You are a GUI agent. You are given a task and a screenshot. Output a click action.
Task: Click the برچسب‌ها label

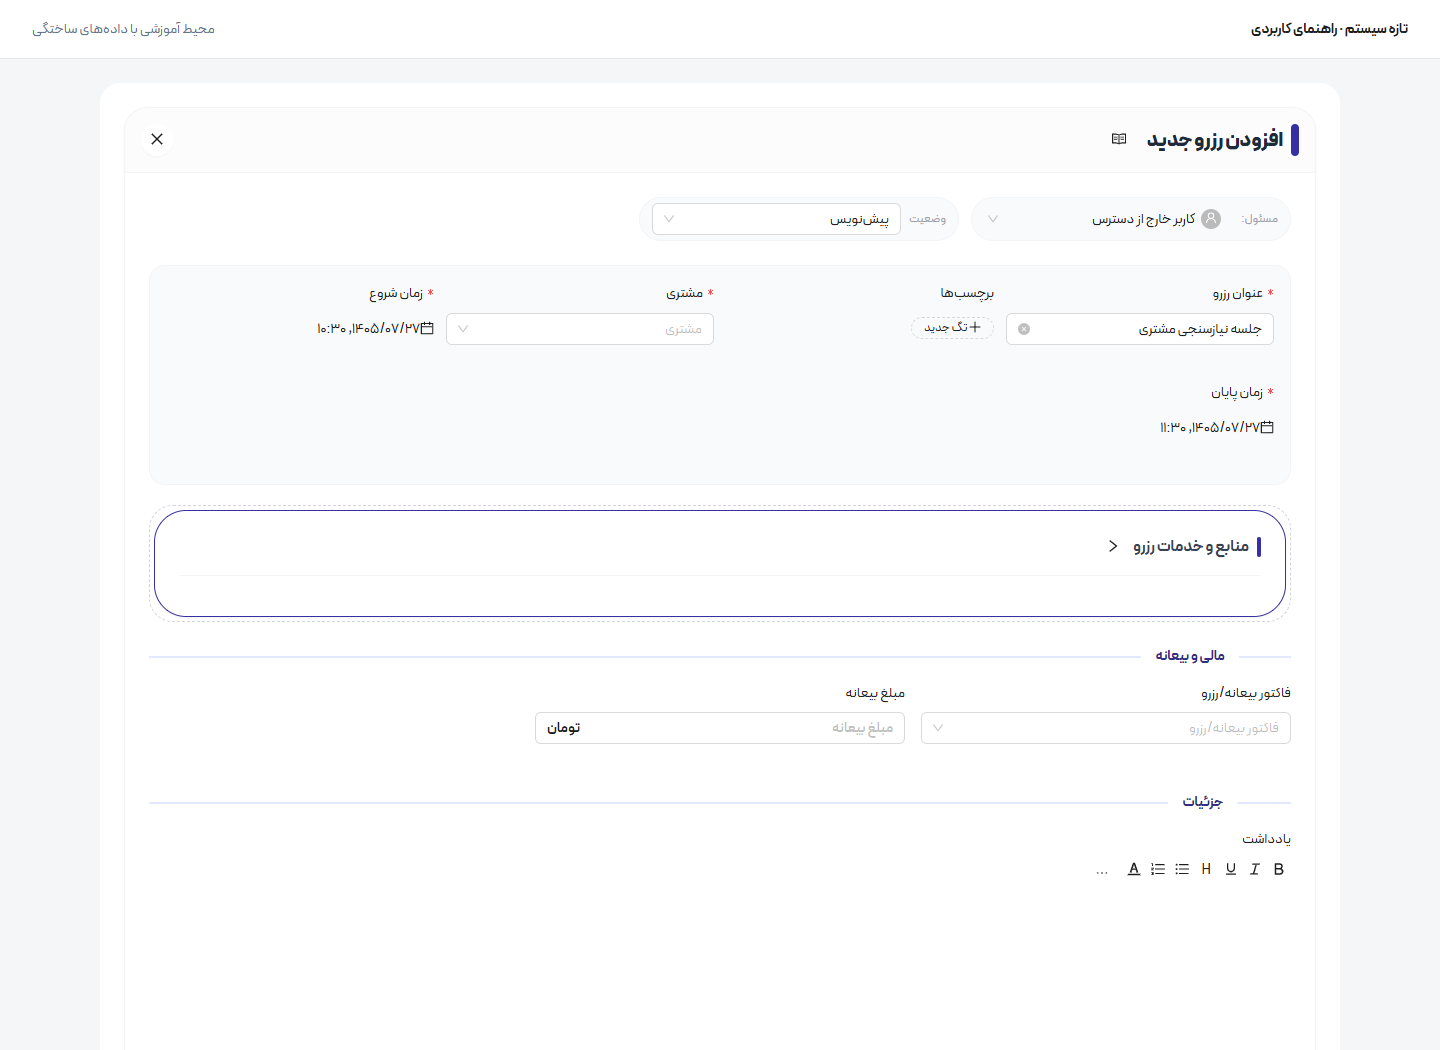click(x=967, y=293)
